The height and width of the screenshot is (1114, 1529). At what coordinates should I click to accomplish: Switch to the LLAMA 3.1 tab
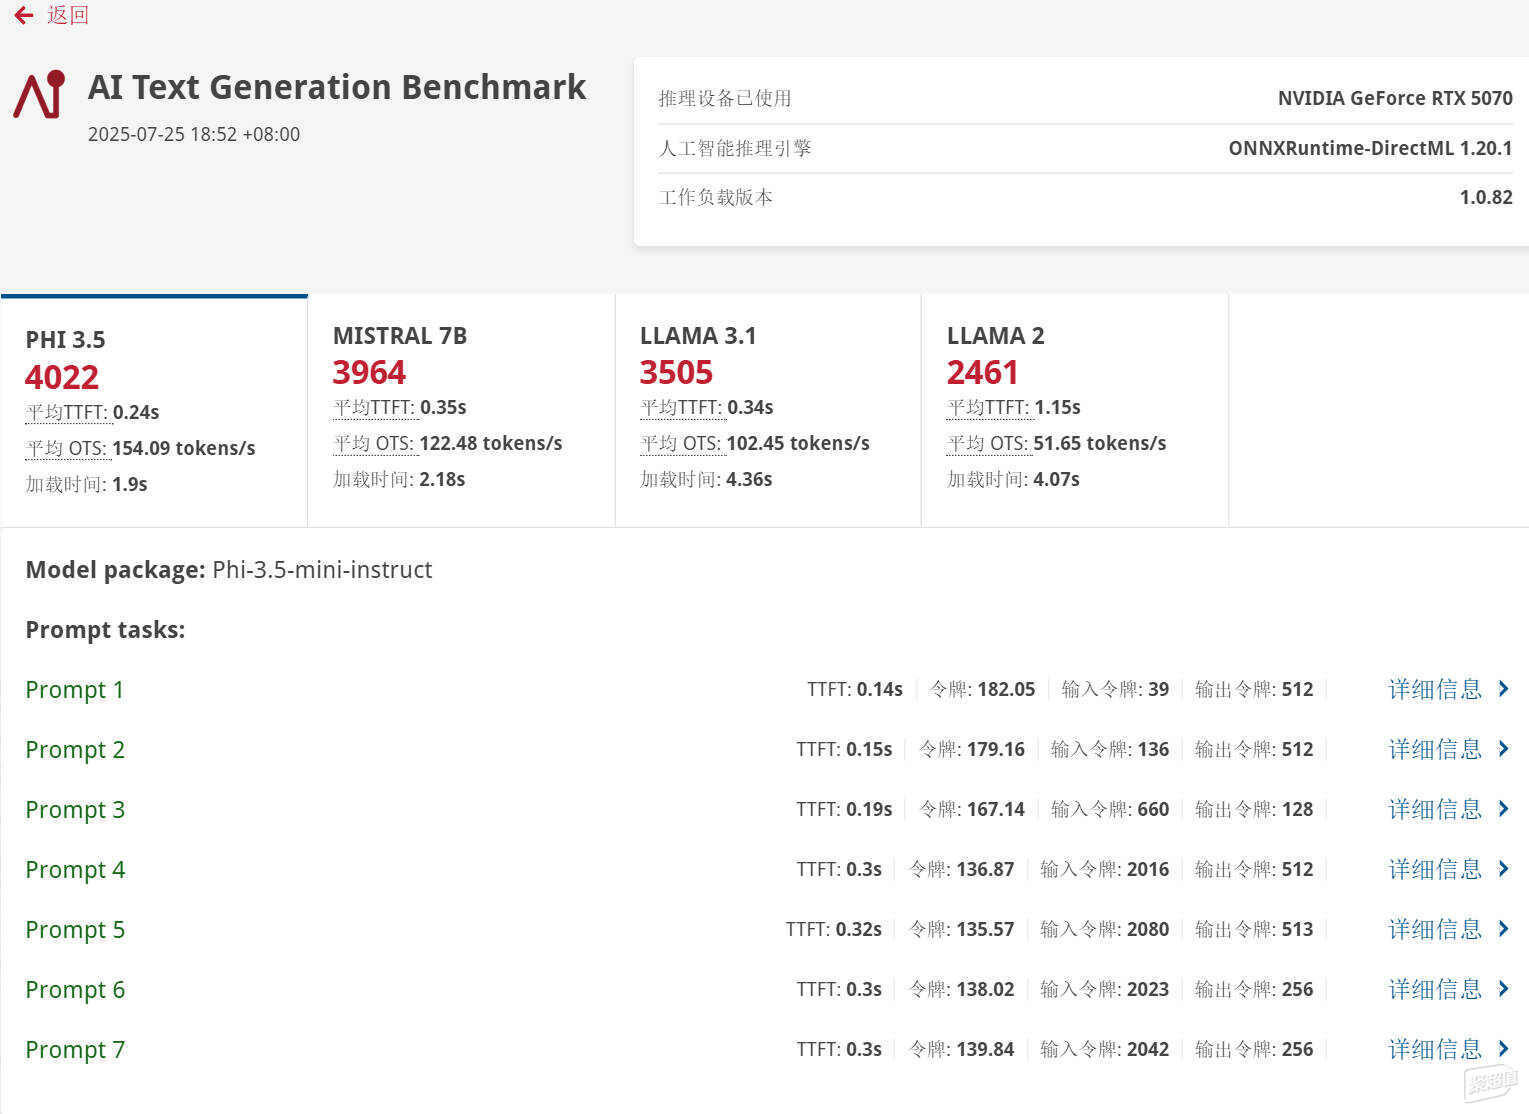click(768, 411)
